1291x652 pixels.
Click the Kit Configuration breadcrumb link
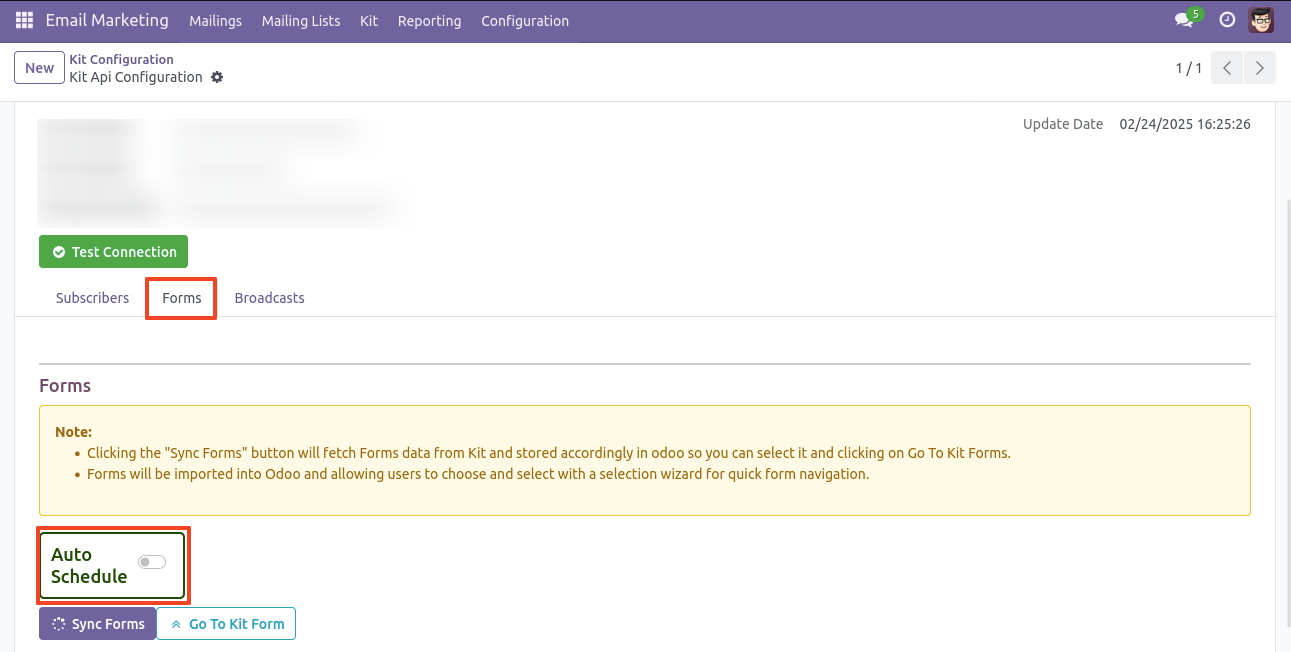[x=121, y=59]
